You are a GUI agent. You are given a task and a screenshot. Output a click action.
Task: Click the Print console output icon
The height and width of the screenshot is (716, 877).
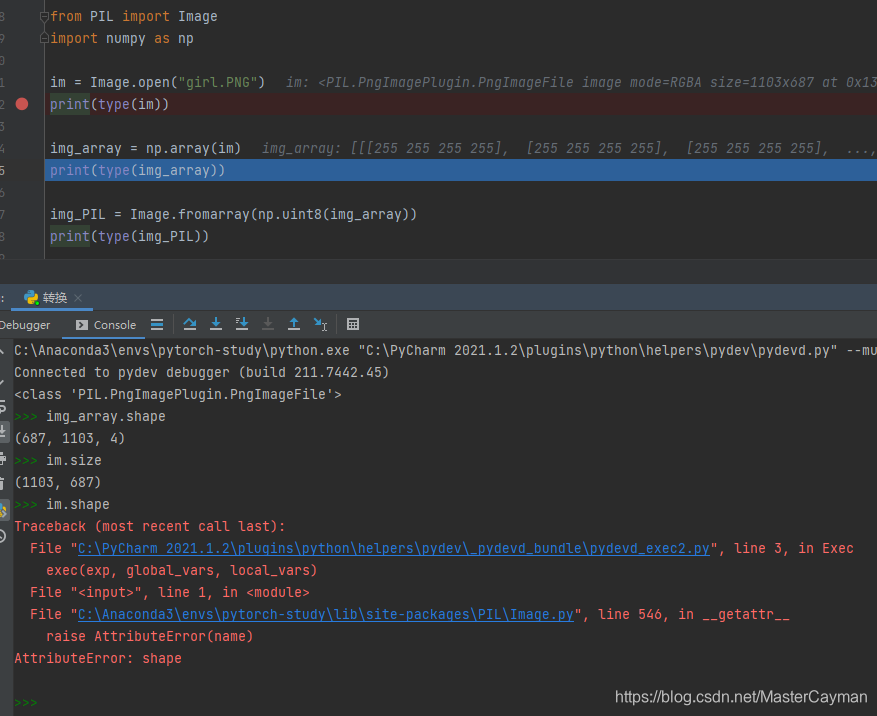[x=3, y=459]
